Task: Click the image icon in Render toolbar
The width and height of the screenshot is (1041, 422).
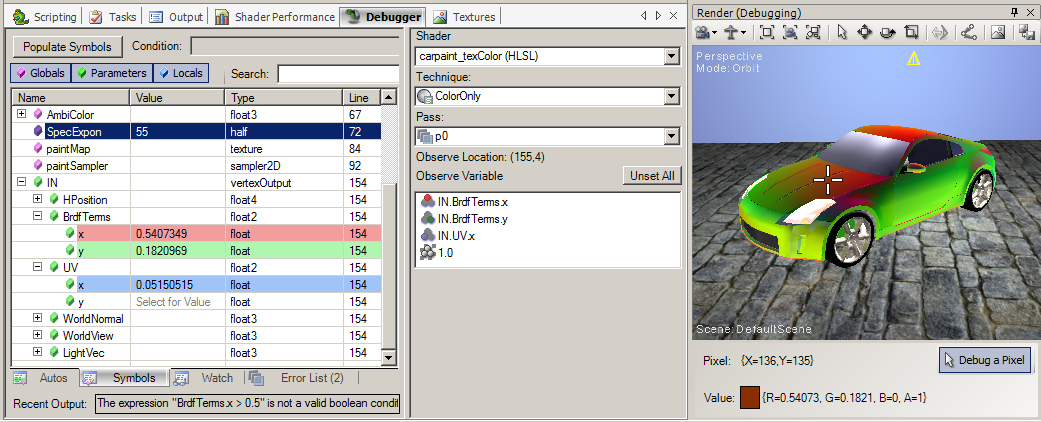Action: coord(997,33)
